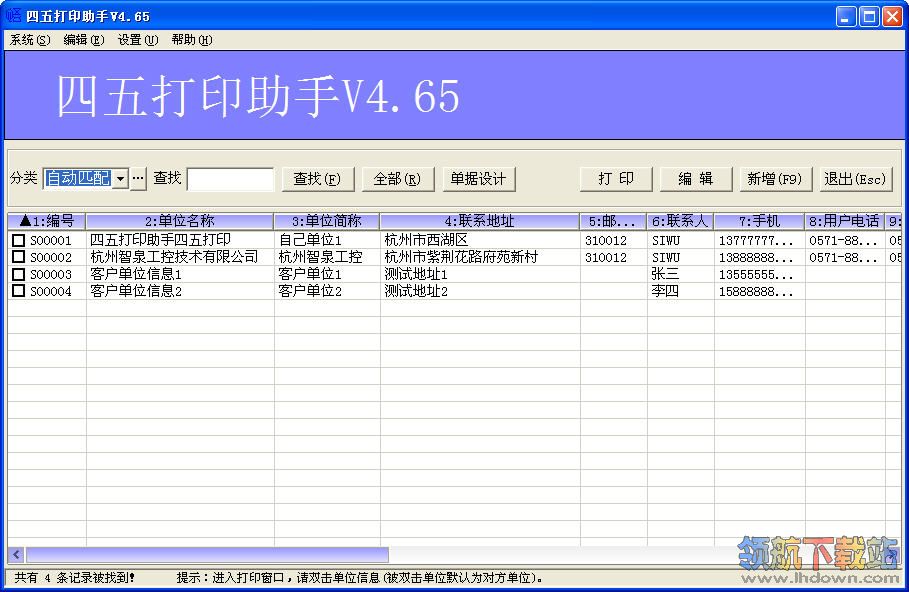Sort by the 1:编号 column header
Viewport: 909px width, 592px height.
[47, 221]
